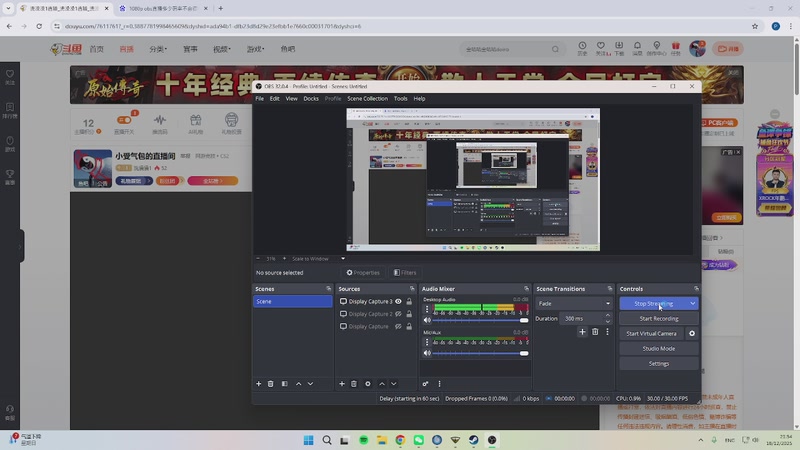Image resolution: width=800 pixels, height=450 pixels.
Task: Adjust Desktop Audio volume slider
Action: click(x=480, y=320)
